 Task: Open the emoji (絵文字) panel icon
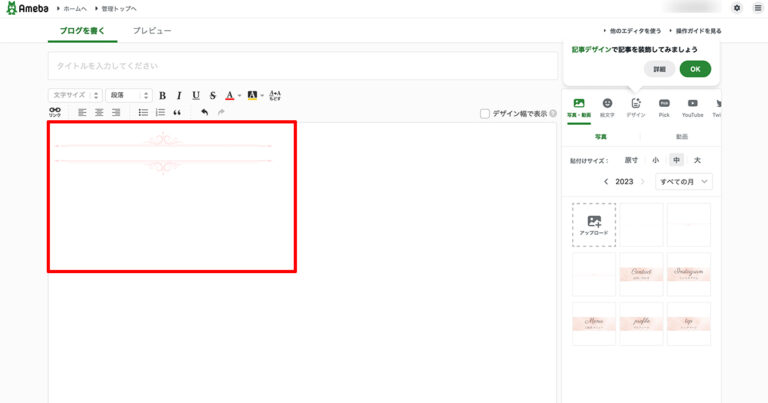[607, 106]
